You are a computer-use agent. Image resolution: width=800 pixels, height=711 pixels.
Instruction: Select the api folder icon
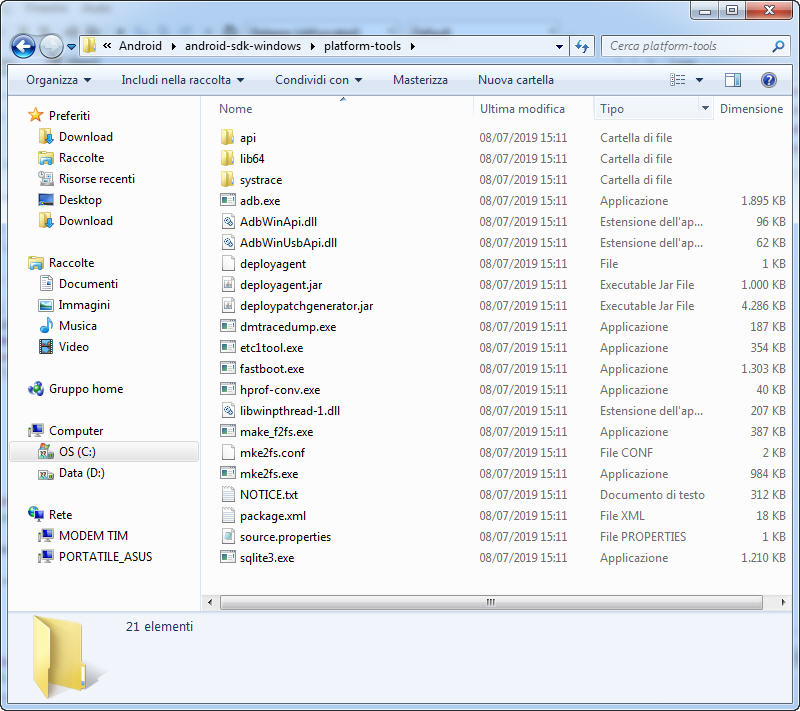(228, 137)
